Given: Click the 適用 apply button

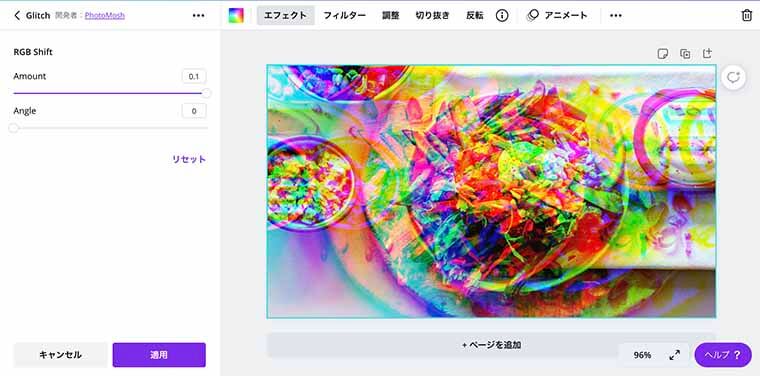Looking at the screenshot, I should pyautogui.click(x=159, y=355).
